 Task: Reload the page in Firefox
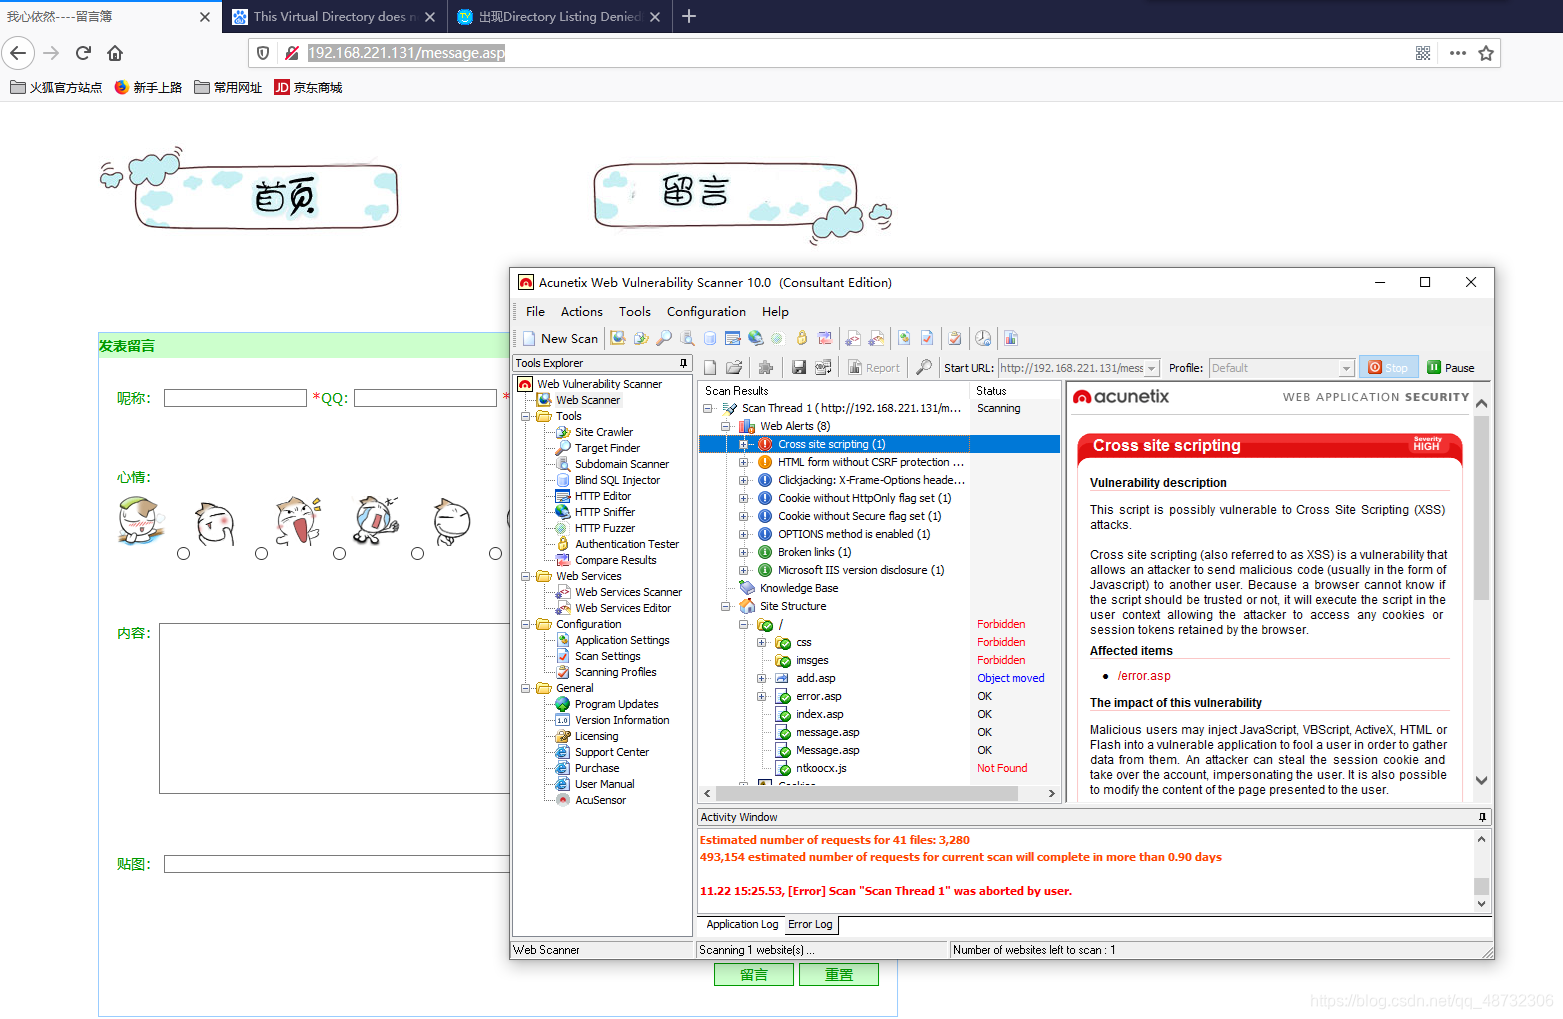[84, 53]
